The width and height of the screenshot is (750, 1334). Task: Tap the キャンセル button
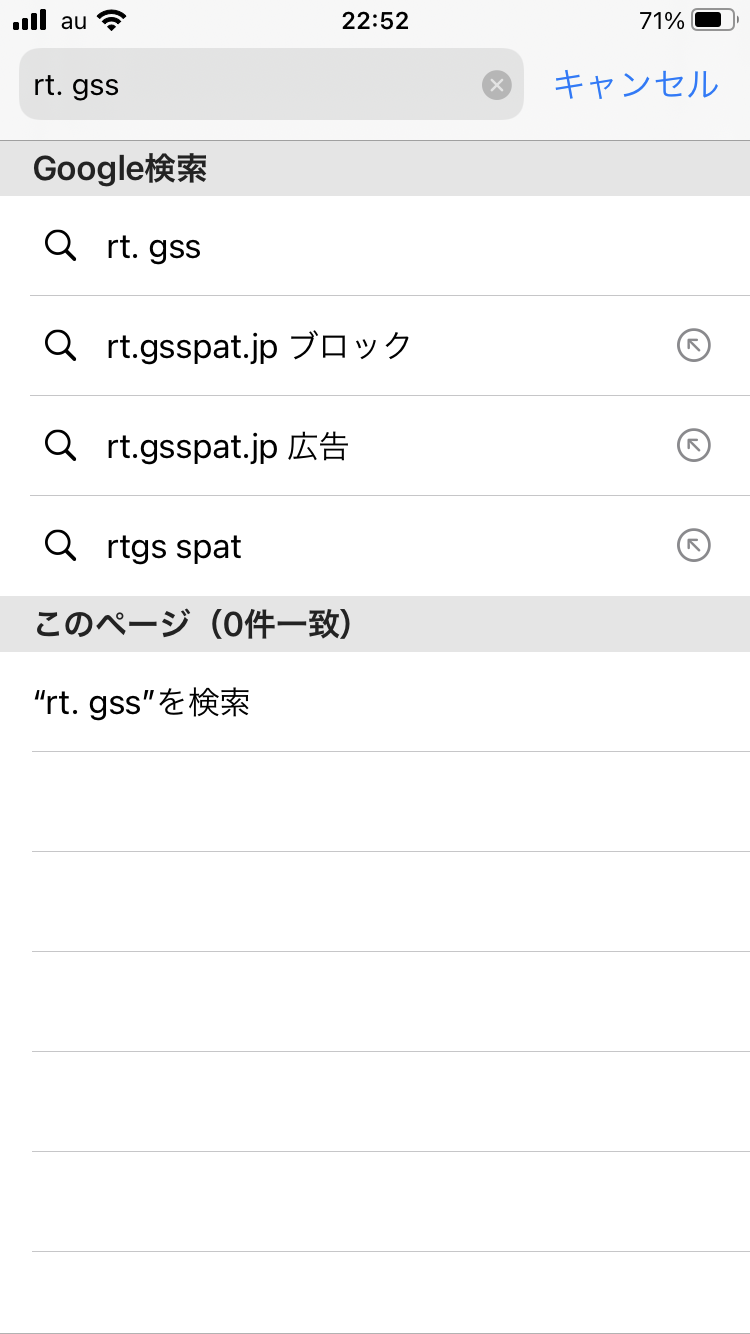(x=636, y=85)
